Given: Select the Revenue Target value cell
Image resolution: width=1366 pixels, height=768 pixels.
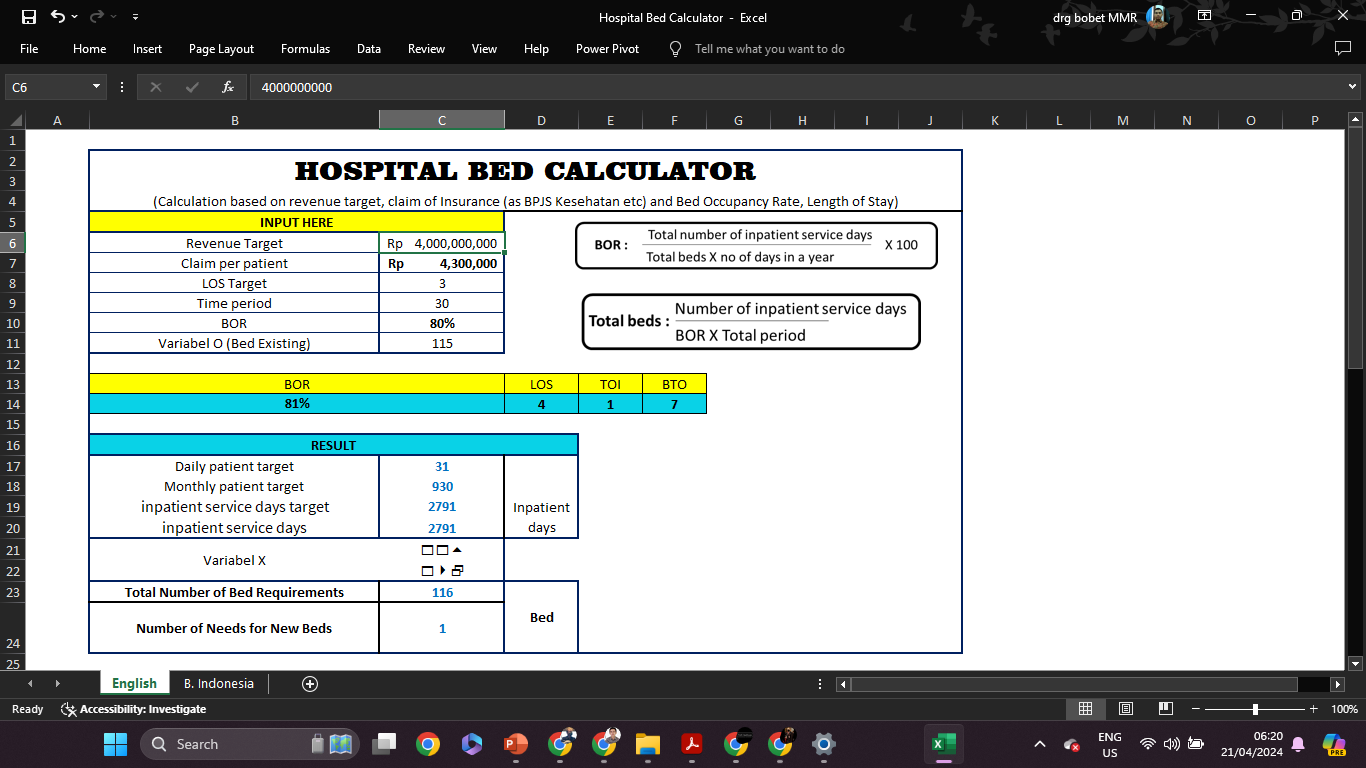Looking at the screenshot, I should [442, 243].
